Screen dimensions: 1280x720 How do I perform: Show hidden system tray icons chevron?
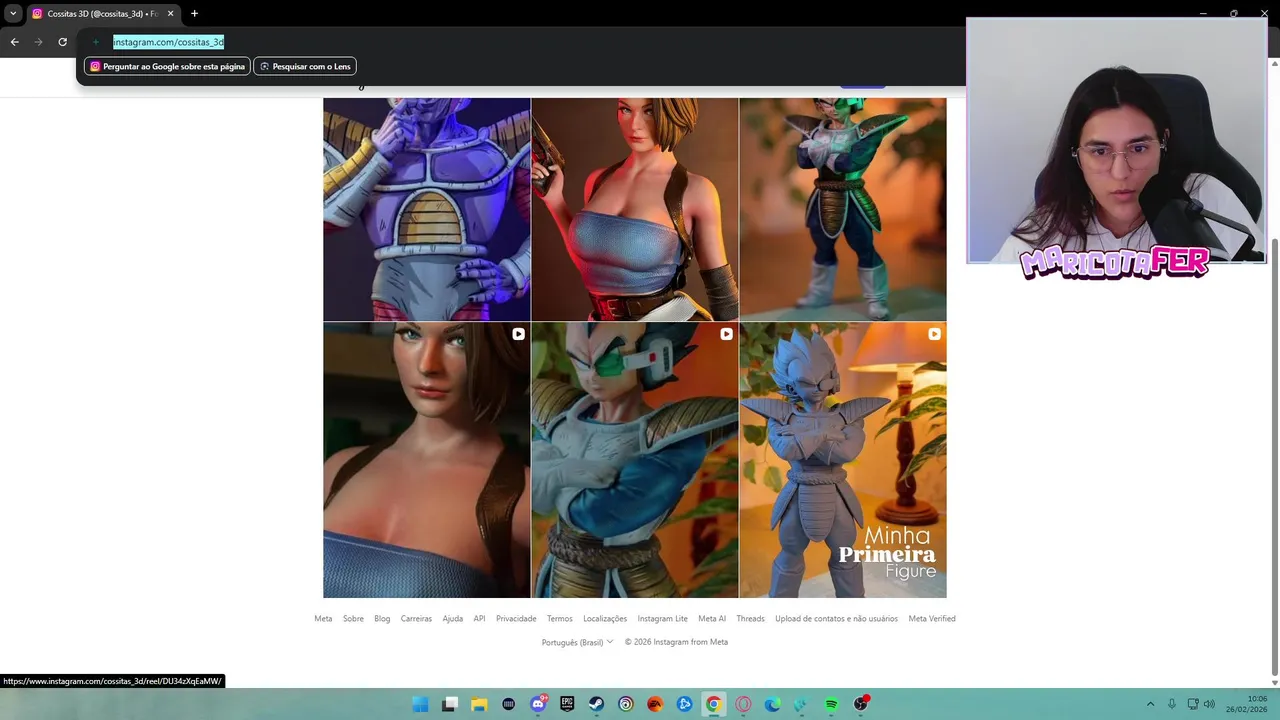(x=1150, y=704)
